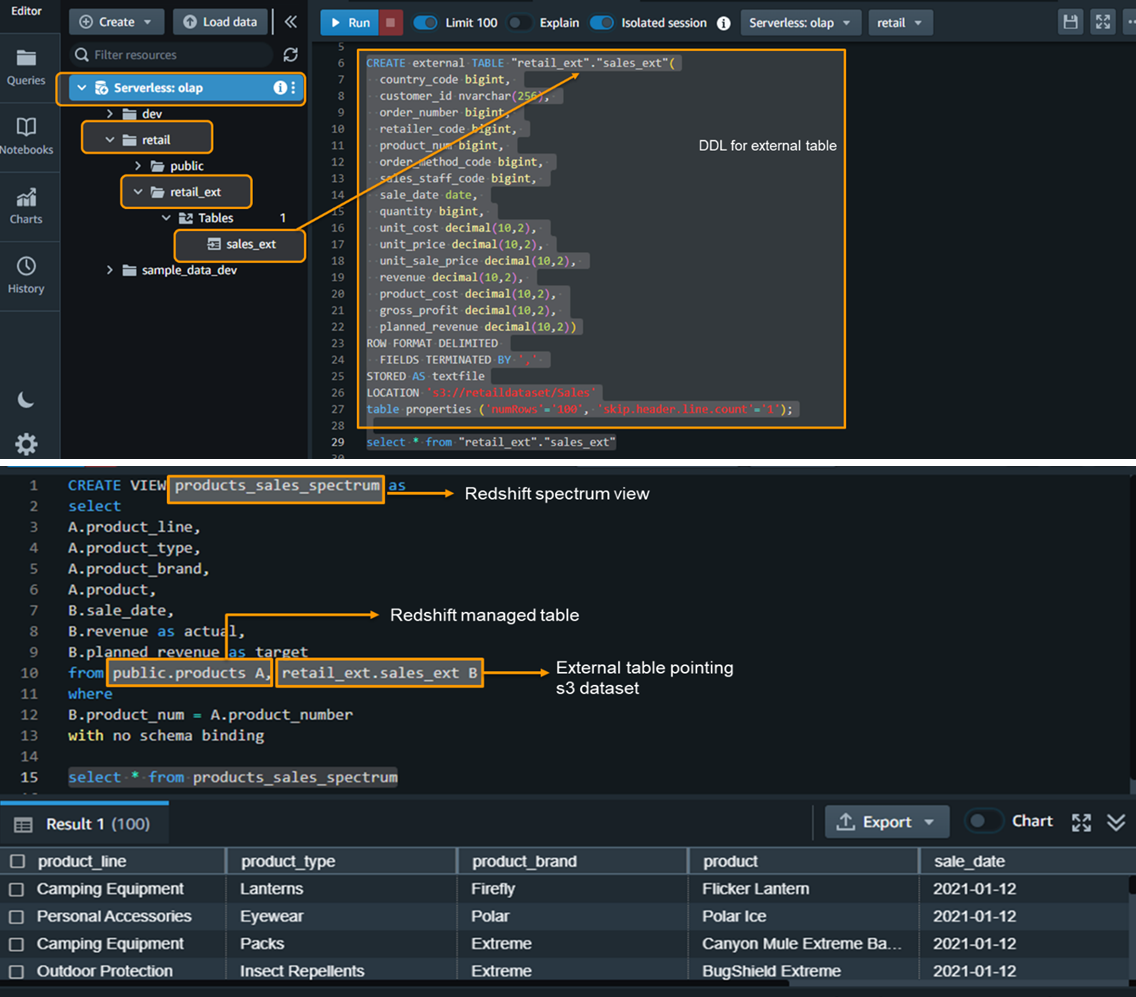Select the sales_ext table in tree
This screenshot has width=1136, height=997.
pyautogui.click(x=250, y=244)
